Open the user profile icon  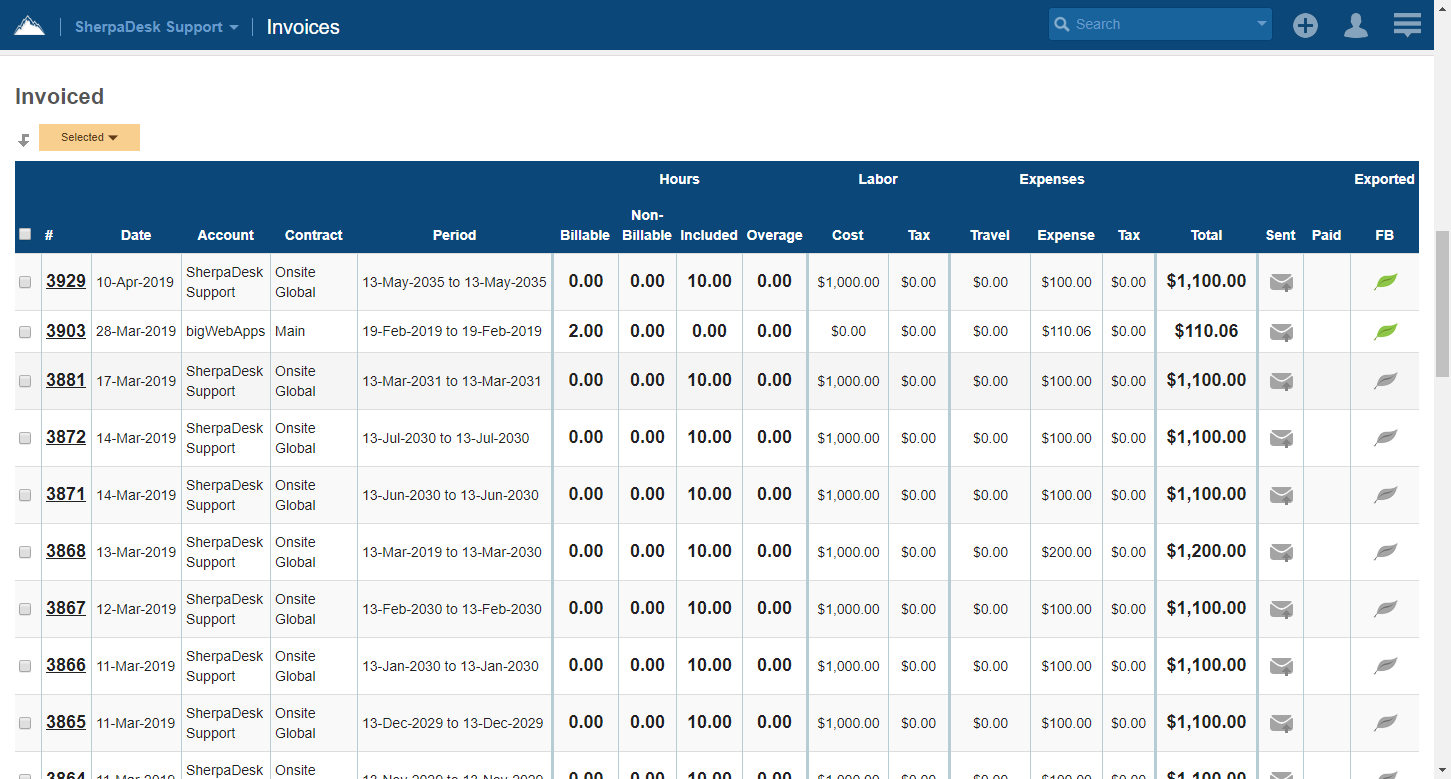(1356, 26)
